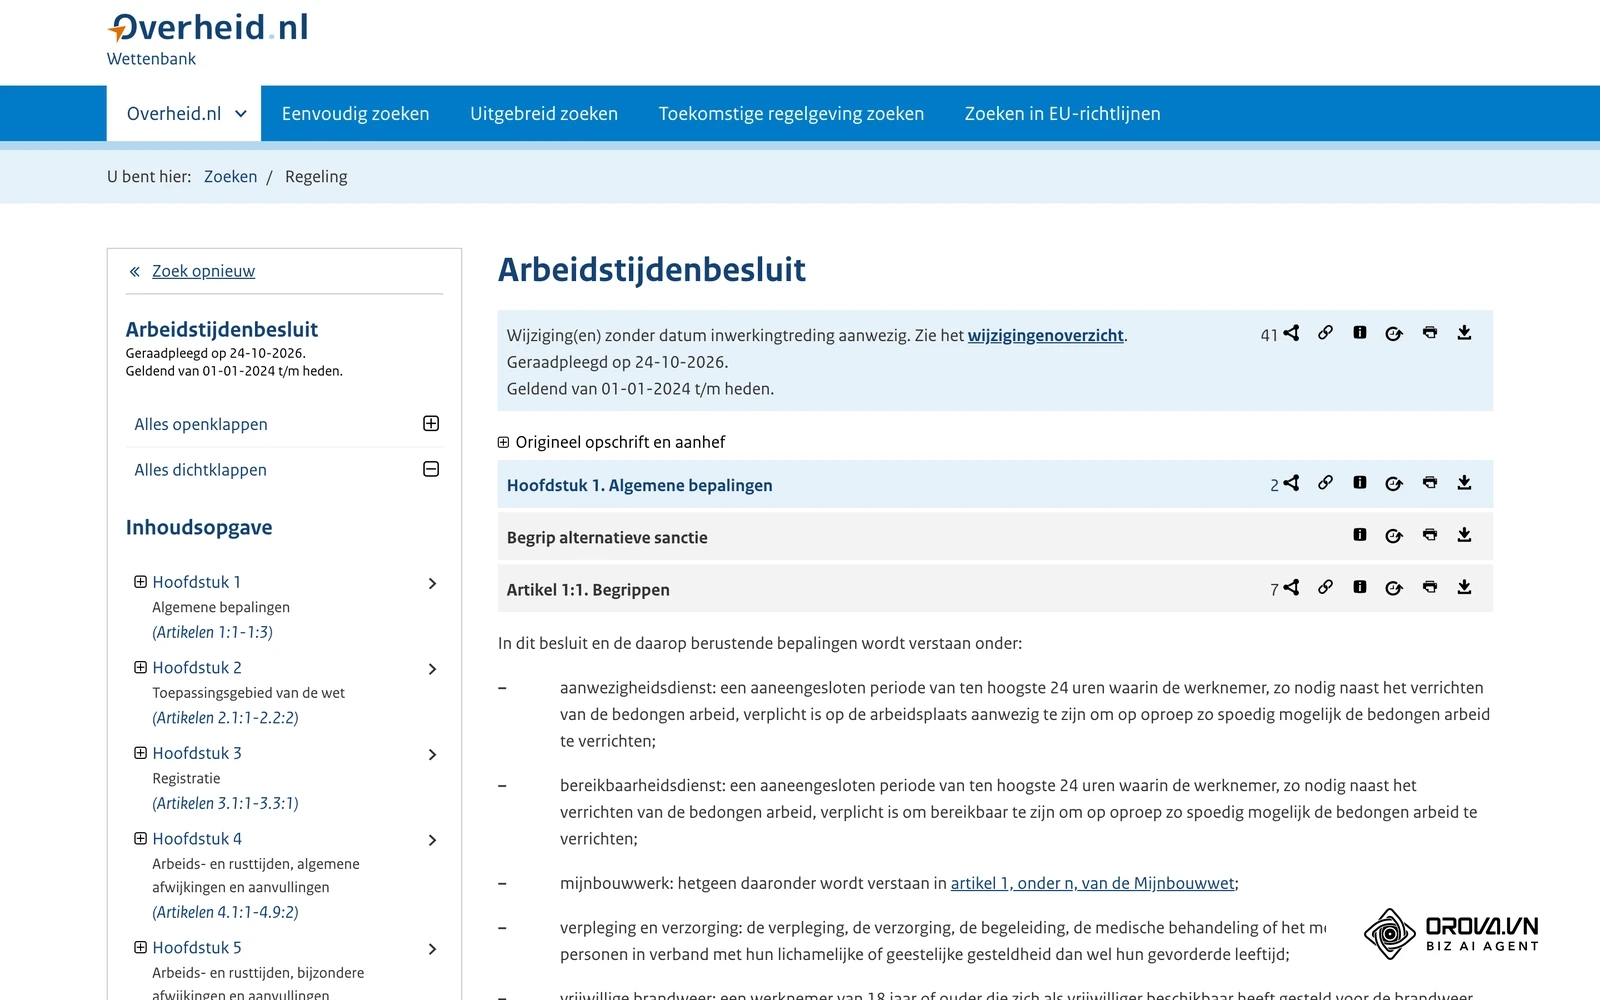
Task: Download Begrip alternatieve sanctie
Action: (x=1464, y=535)
